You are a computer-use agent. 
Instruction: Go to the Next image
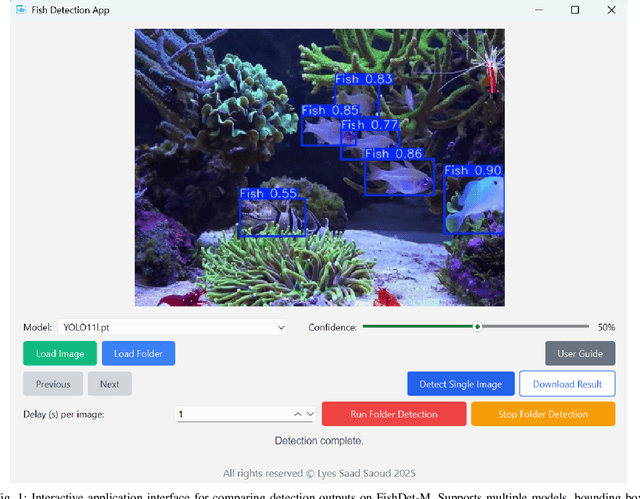point(110,384)
